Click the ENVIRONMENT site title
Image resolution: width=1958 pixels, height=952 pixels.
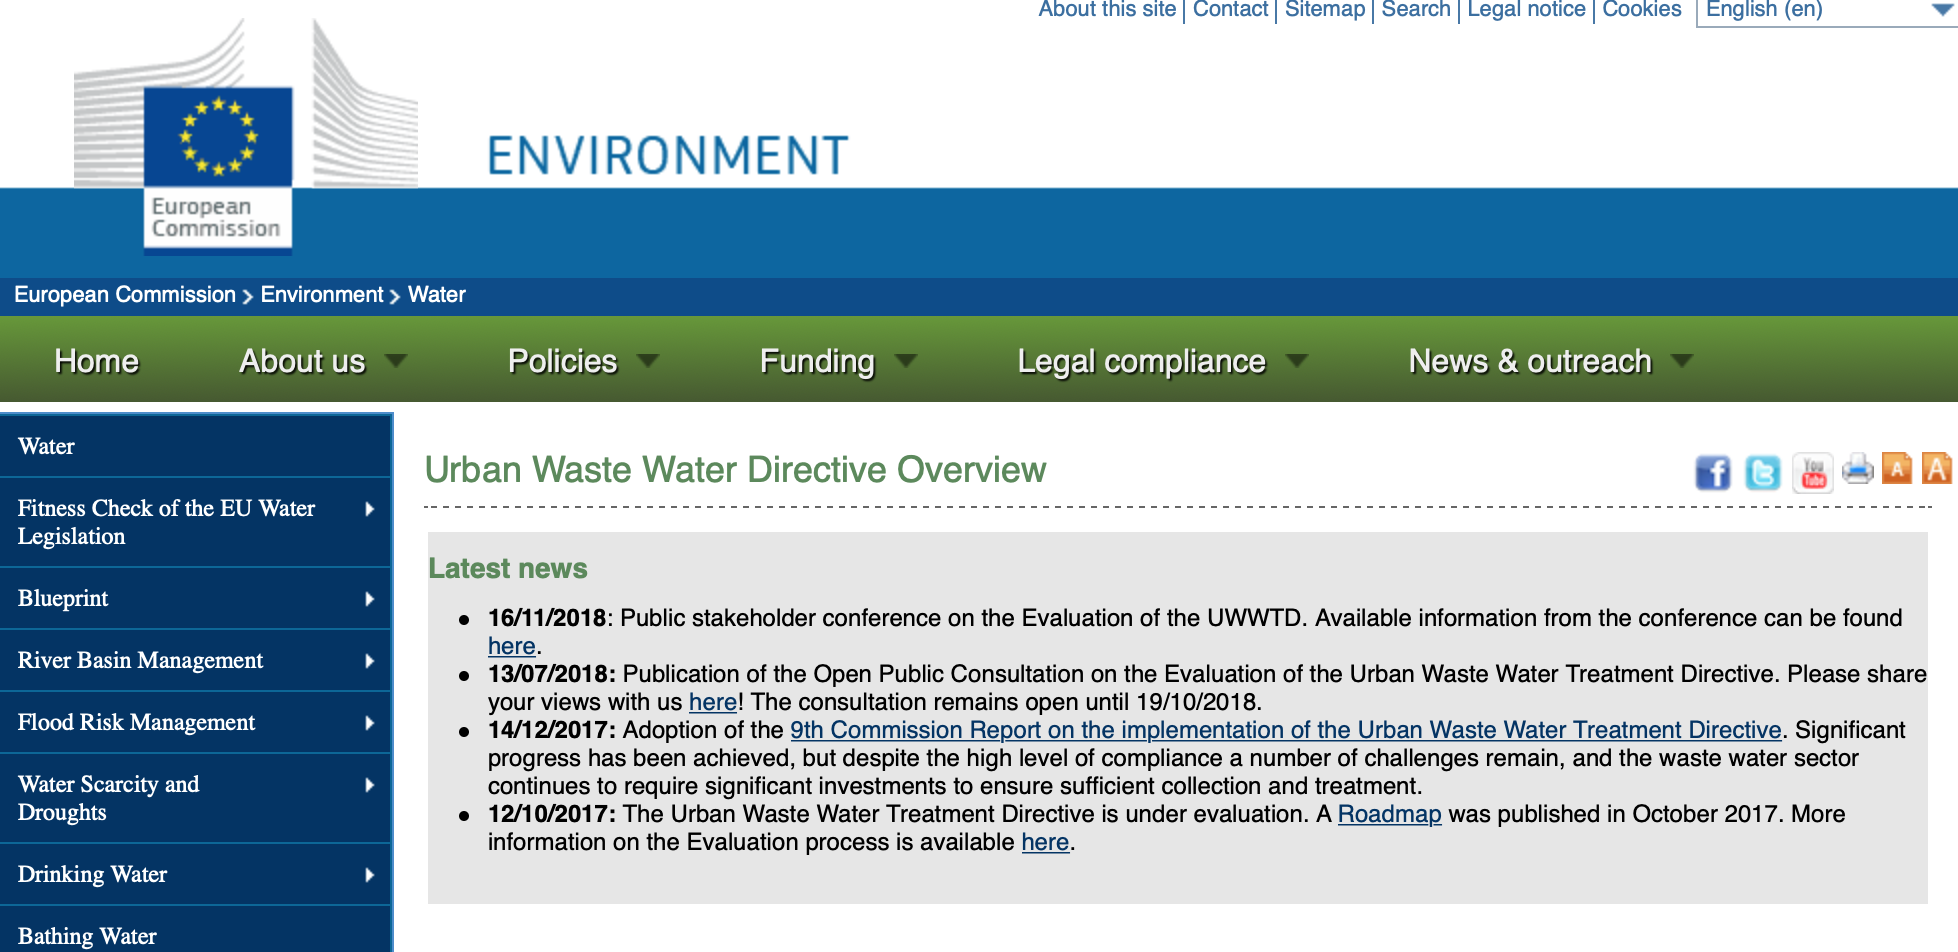[668, 156]
